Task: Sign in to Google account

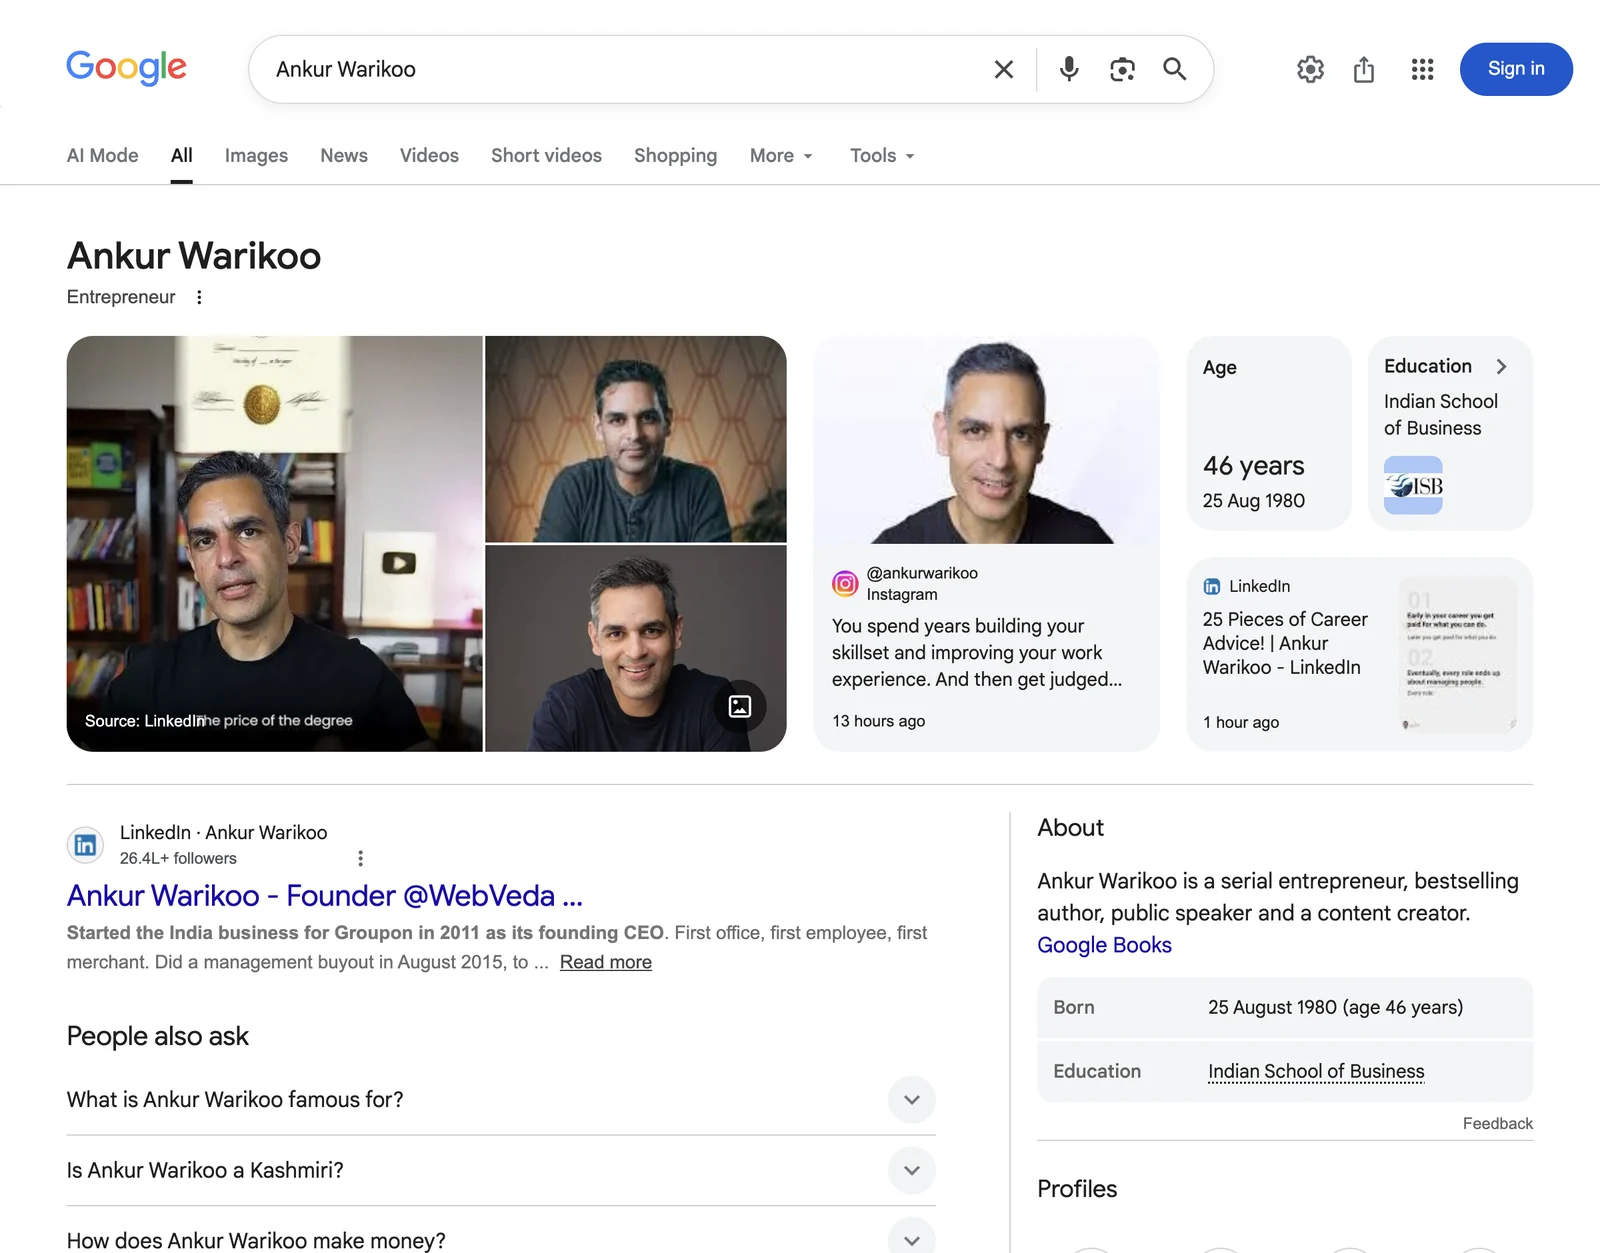Action: 1516,69
